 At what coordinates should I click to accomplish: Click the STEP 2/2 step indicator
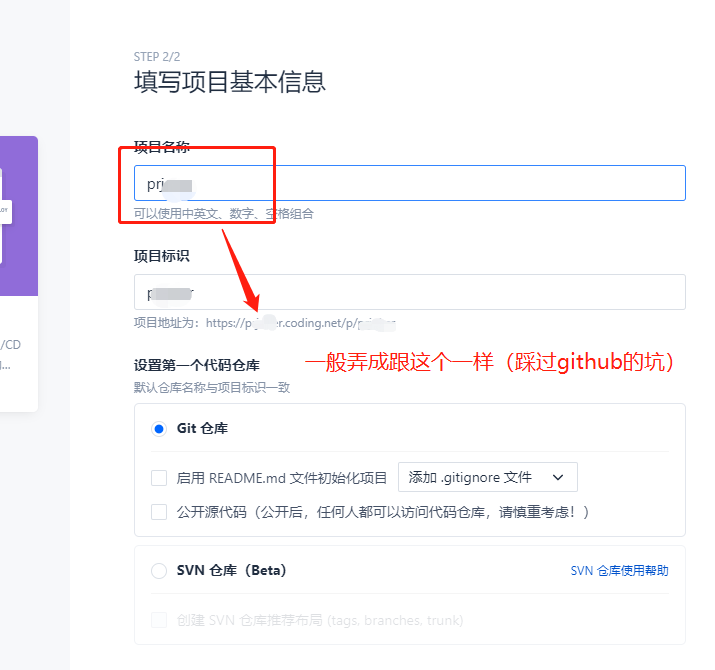(157, 57)
